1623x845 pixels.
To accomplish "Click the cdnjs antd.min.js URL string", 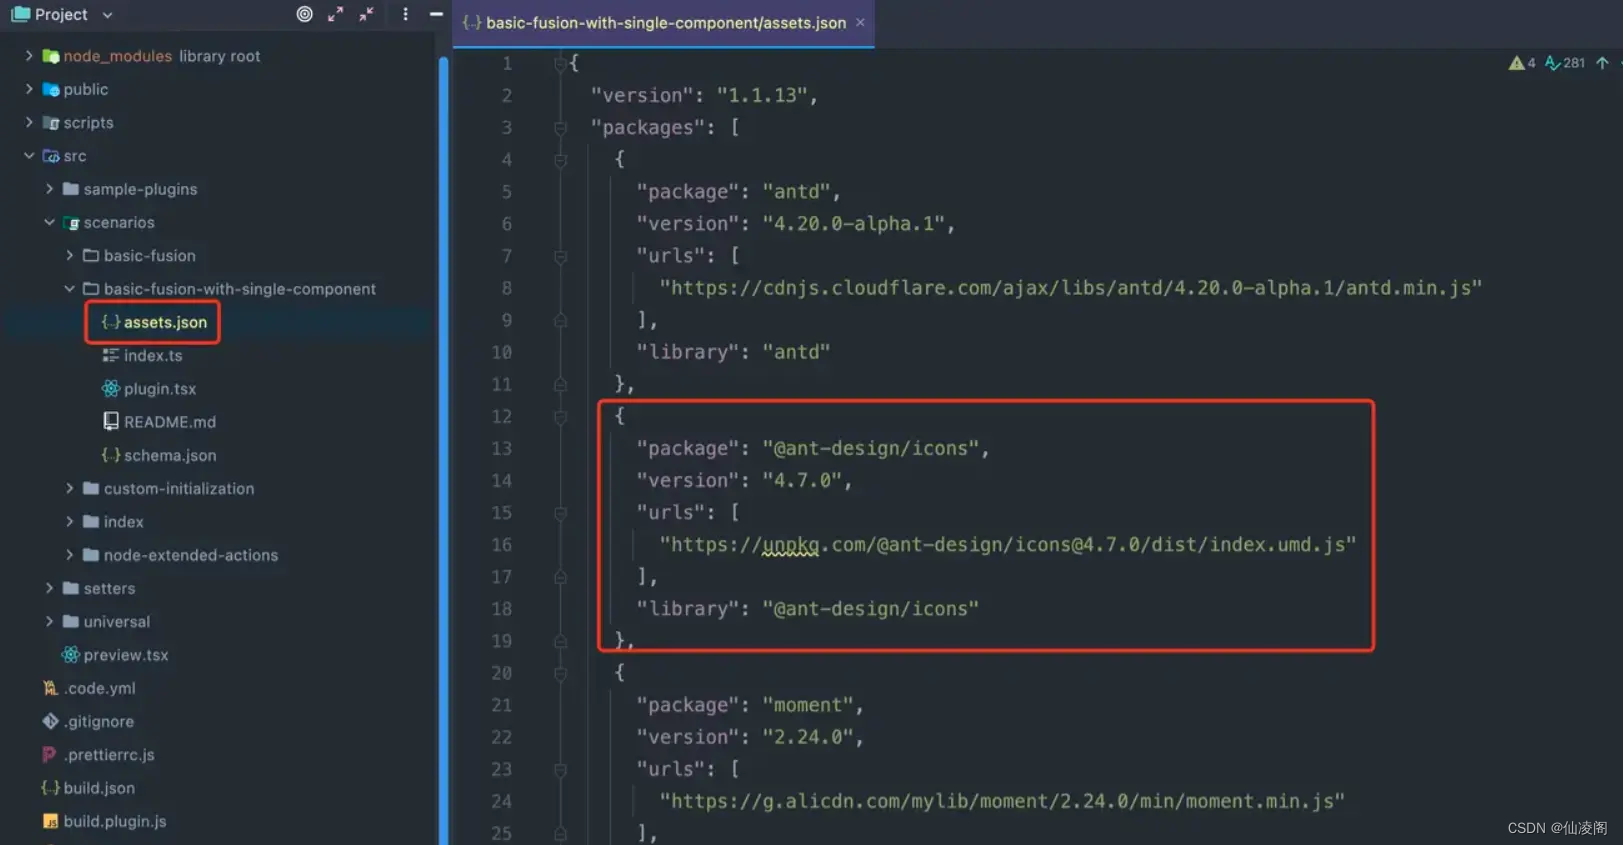I will pyautogui.click(x=1070, y=288).
